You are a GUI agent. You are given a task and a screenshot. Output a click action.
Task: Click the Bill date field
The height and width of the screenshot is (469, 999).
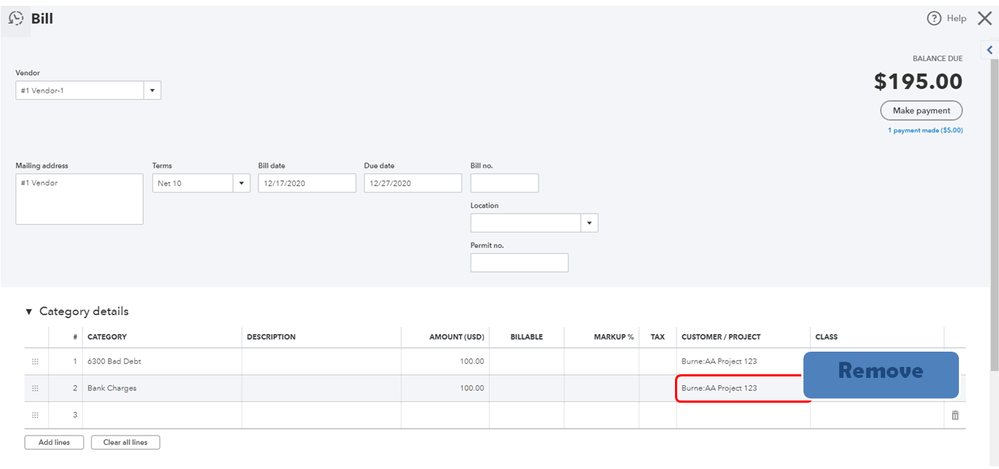(307, 184)
